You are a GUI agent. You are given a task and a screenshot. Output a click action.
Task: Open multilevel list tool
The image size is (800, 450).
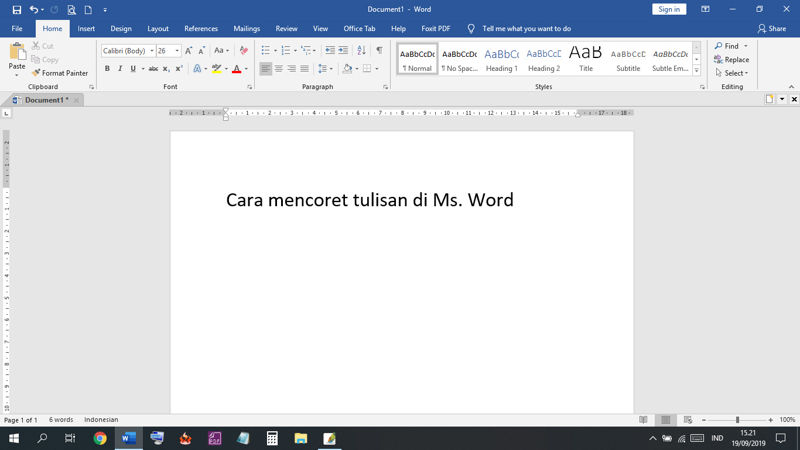(306, 50)
